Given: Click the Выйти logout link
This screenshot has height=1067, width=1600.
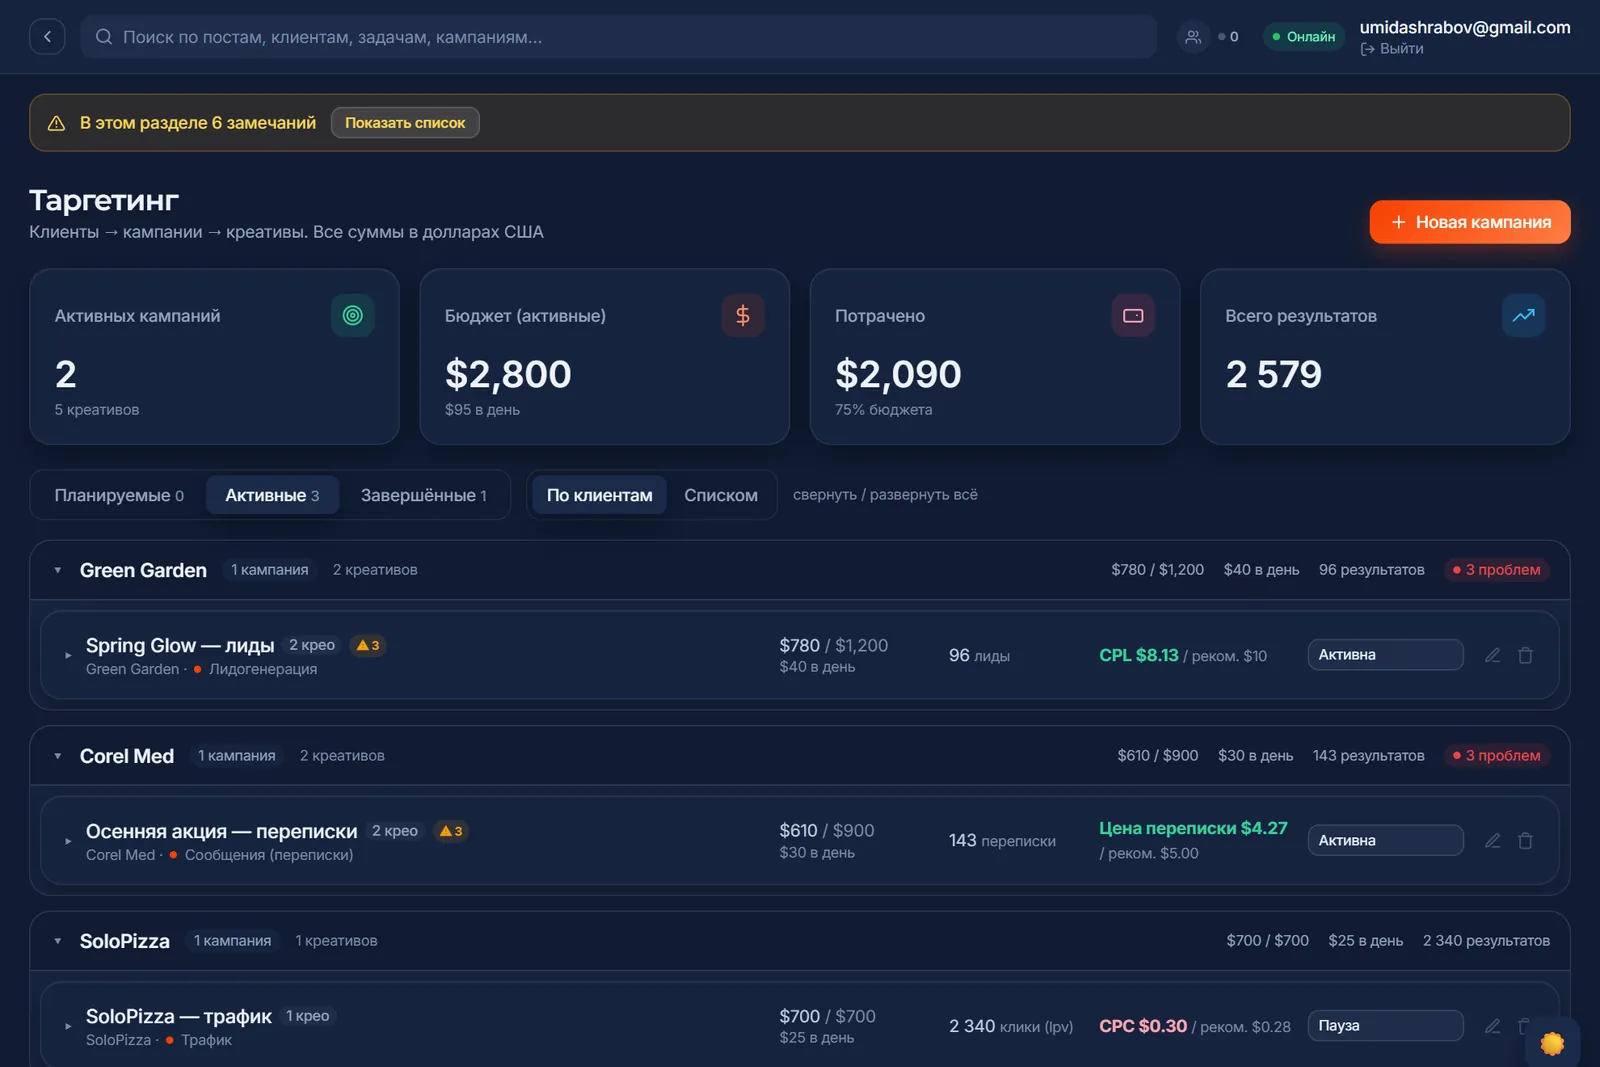Looking at the screenshot, I should (x=1392, y=49).
